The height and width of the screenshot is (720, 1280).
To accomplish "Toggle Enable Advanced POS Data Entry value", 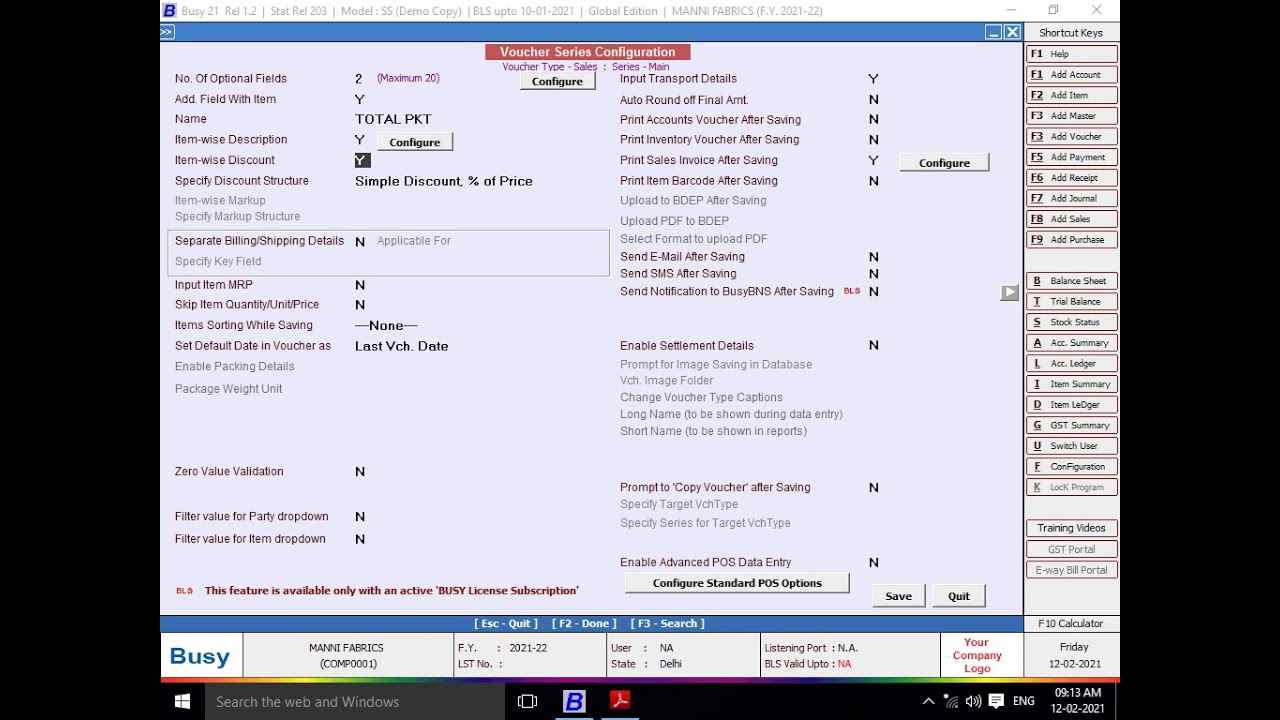I will (874, 563).
